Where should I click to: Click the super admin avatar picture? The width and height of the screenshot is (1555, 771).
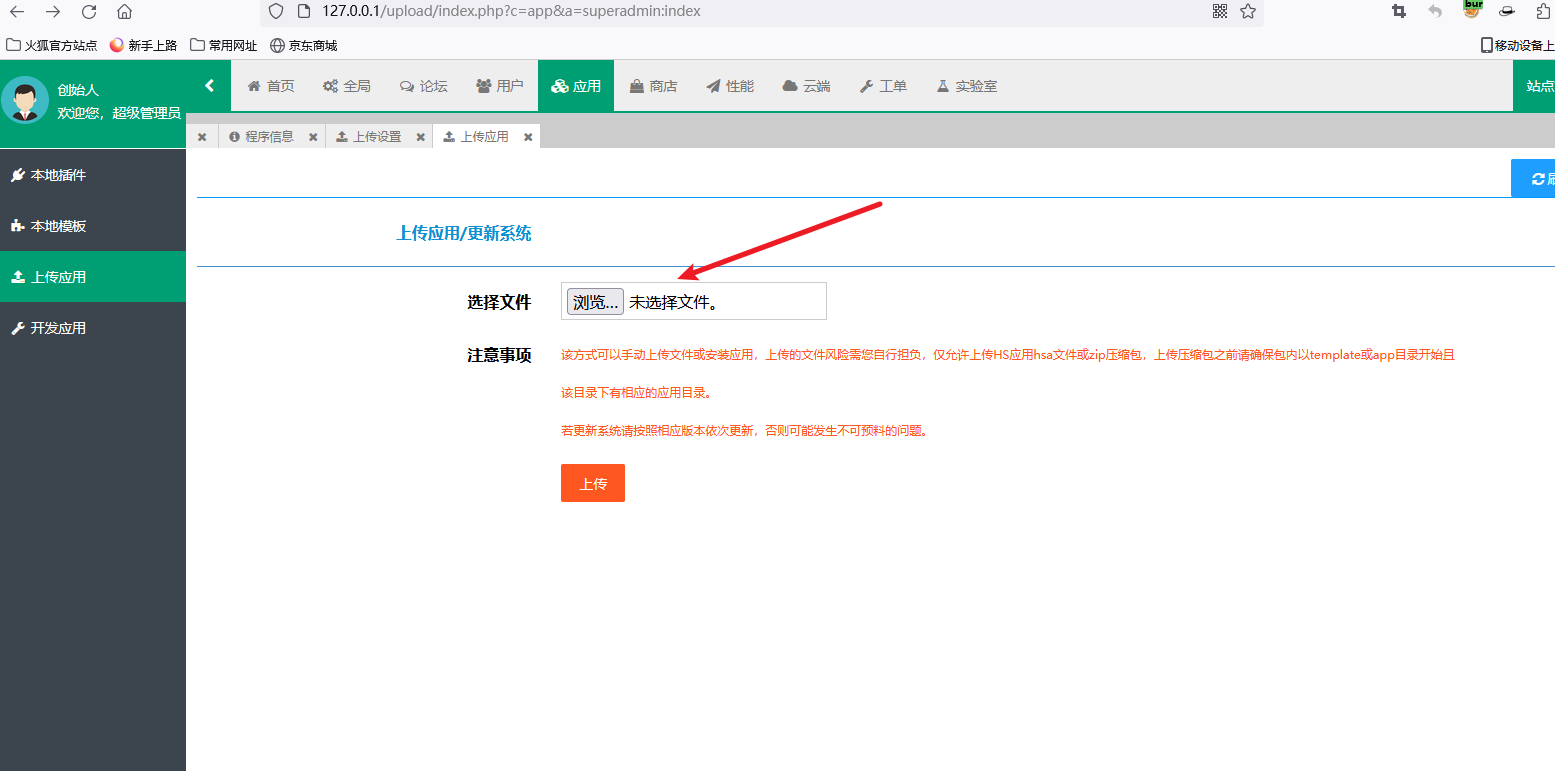pyautogui.click(x=25, y=100)
